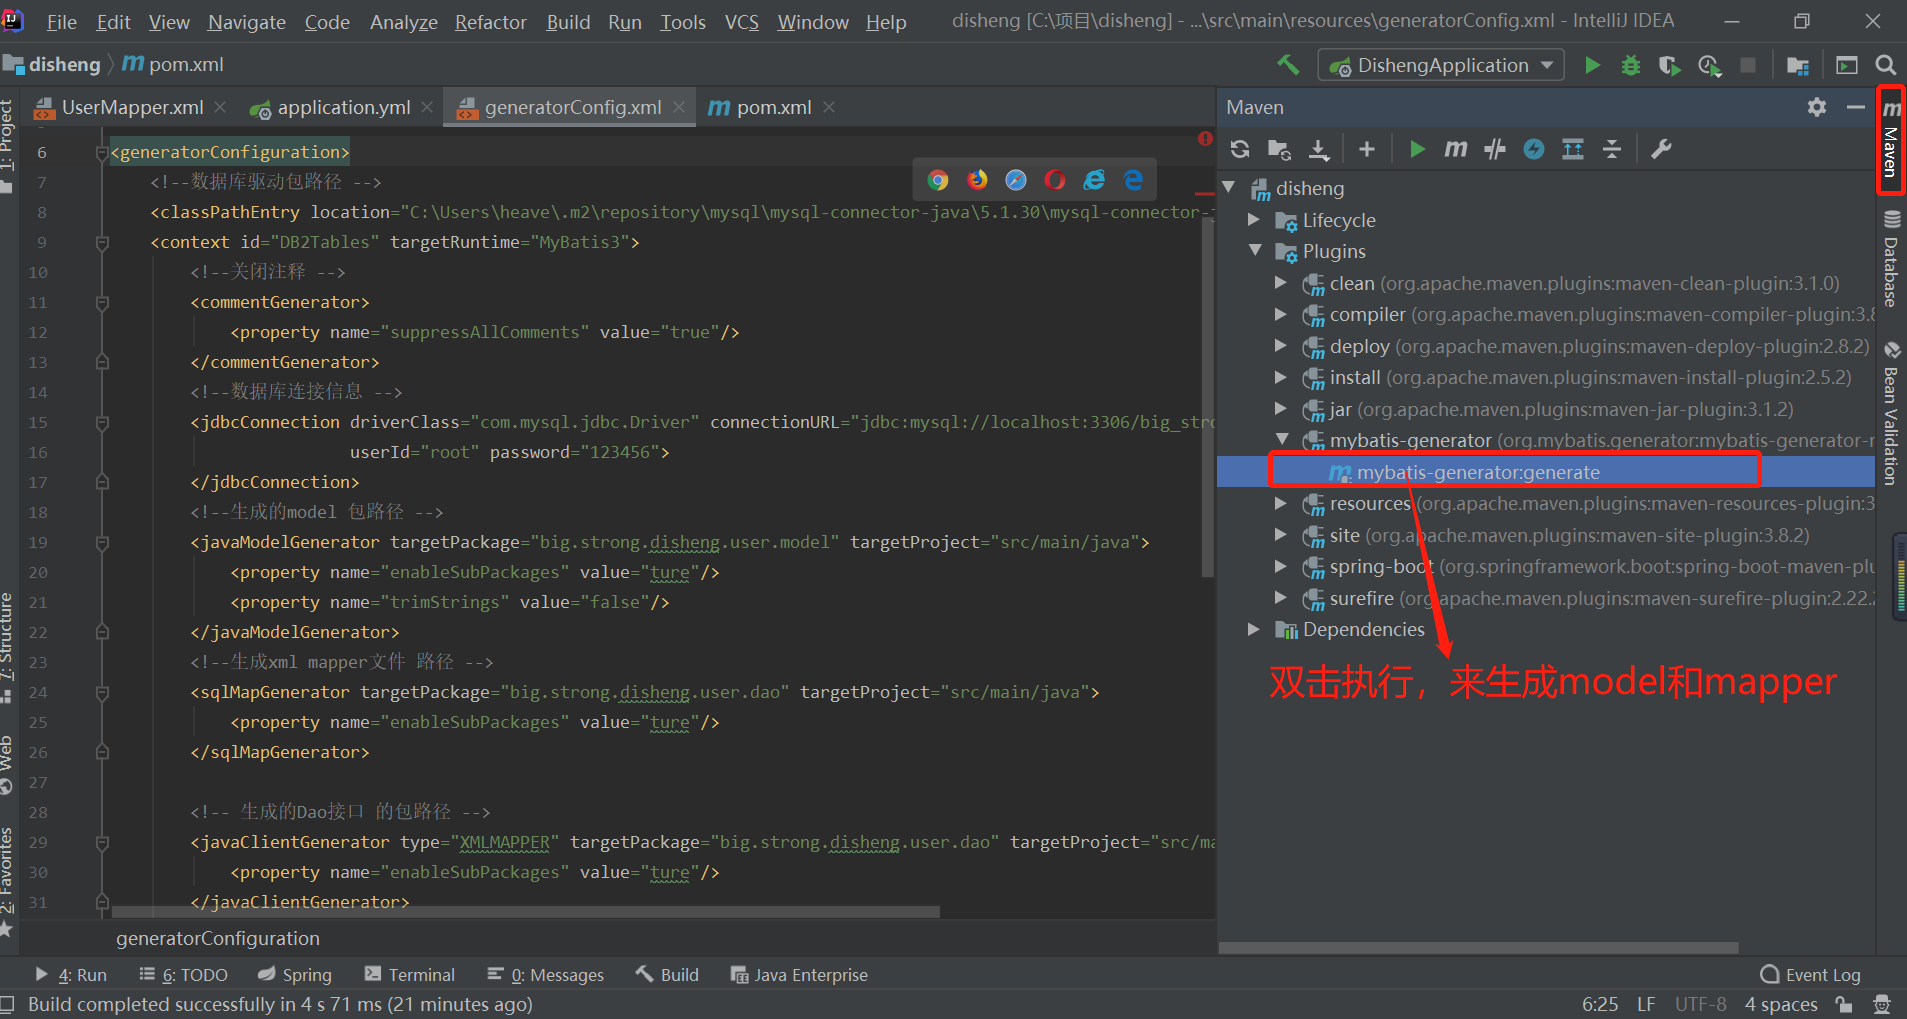Expand the compiler plugin node

pyautogui.click(x=1280, y=314)
